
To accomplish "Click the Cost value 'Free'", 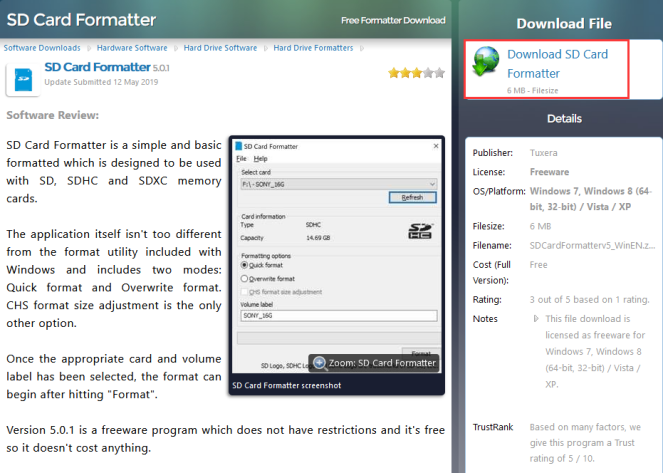I will [538, 265].
